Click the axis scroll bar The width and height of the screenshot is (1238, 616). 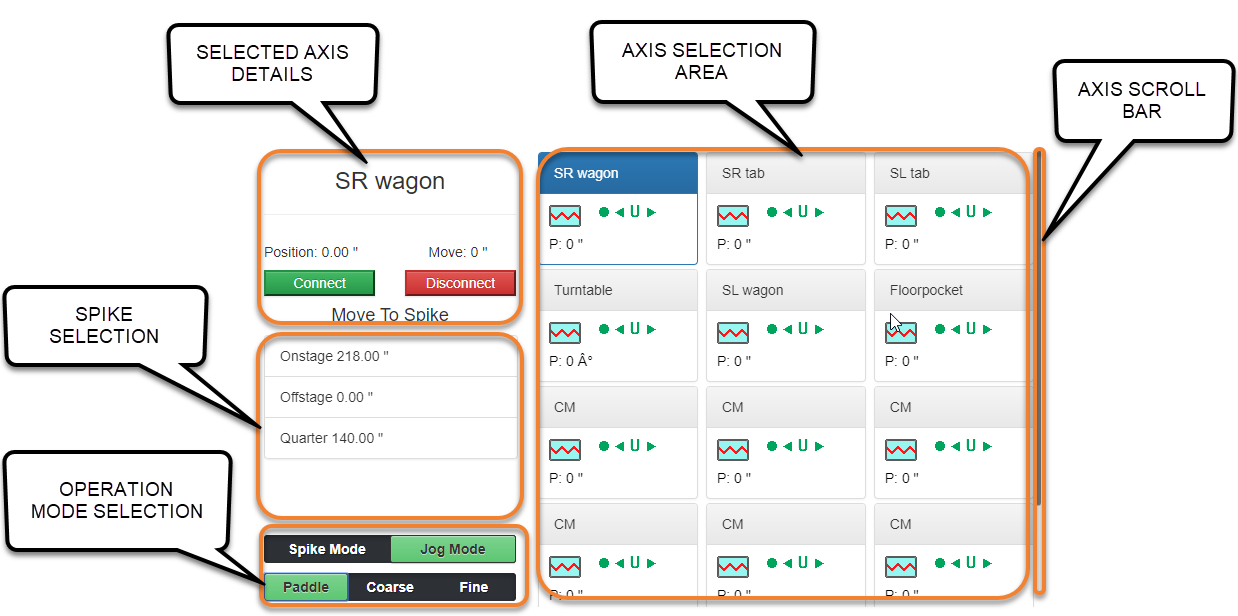[1039, 330]
